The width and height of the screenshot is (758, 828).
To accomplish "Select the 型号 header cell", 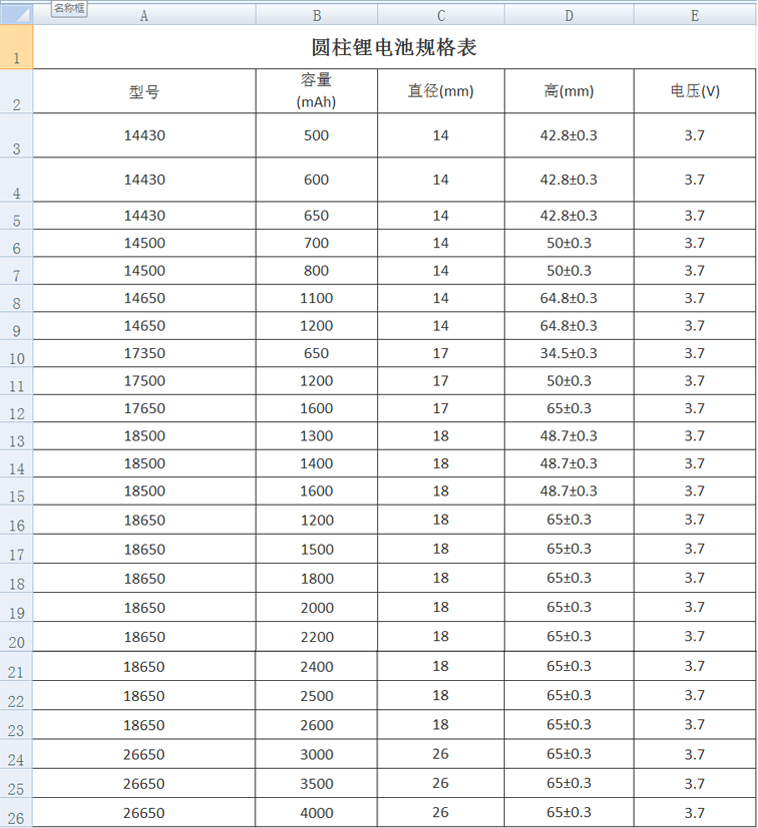I will 144,91.
